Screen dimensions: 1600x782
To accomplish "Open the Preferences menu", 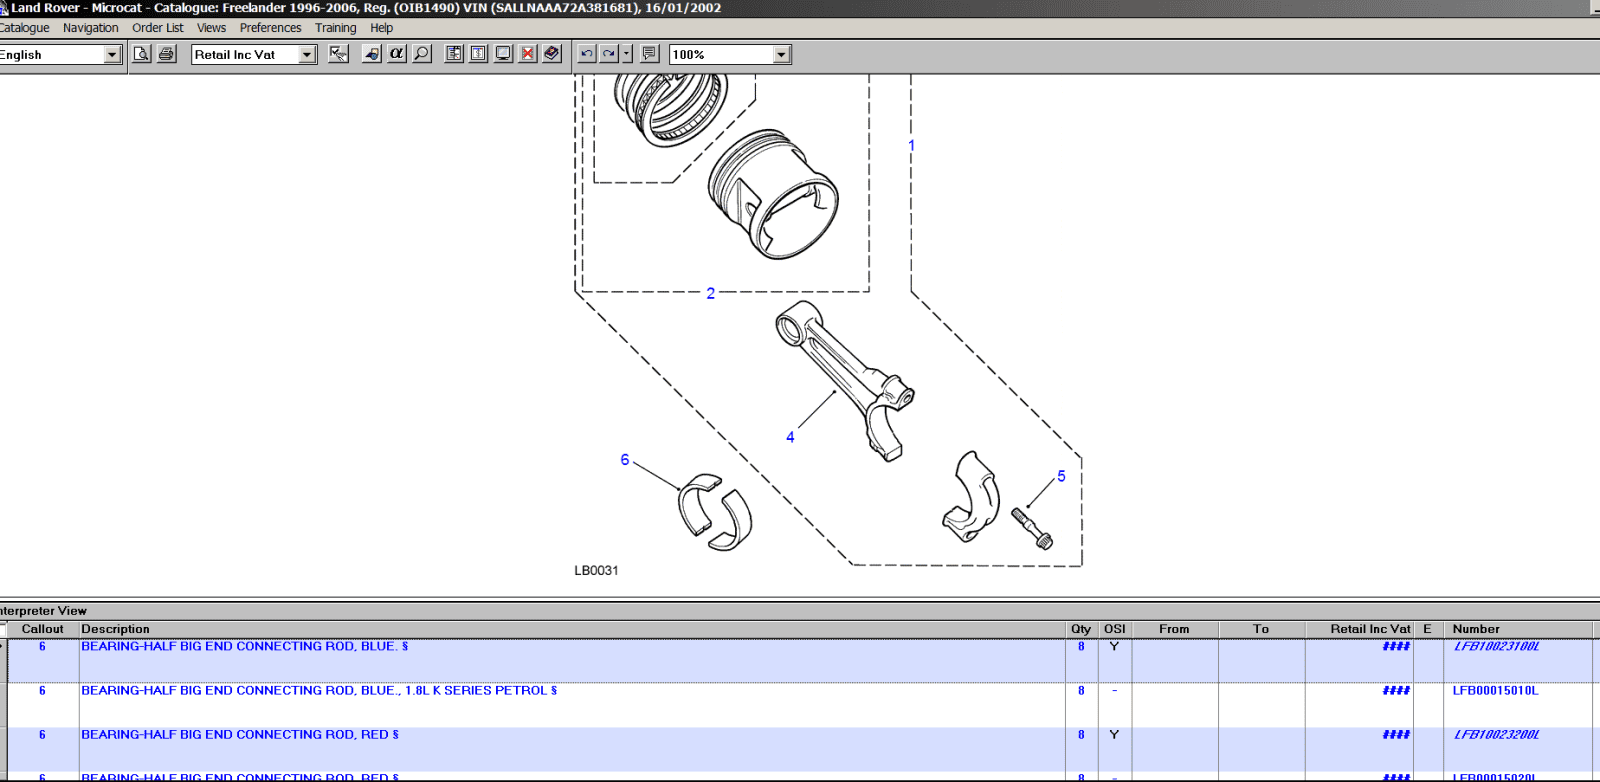I will [270, 28].
